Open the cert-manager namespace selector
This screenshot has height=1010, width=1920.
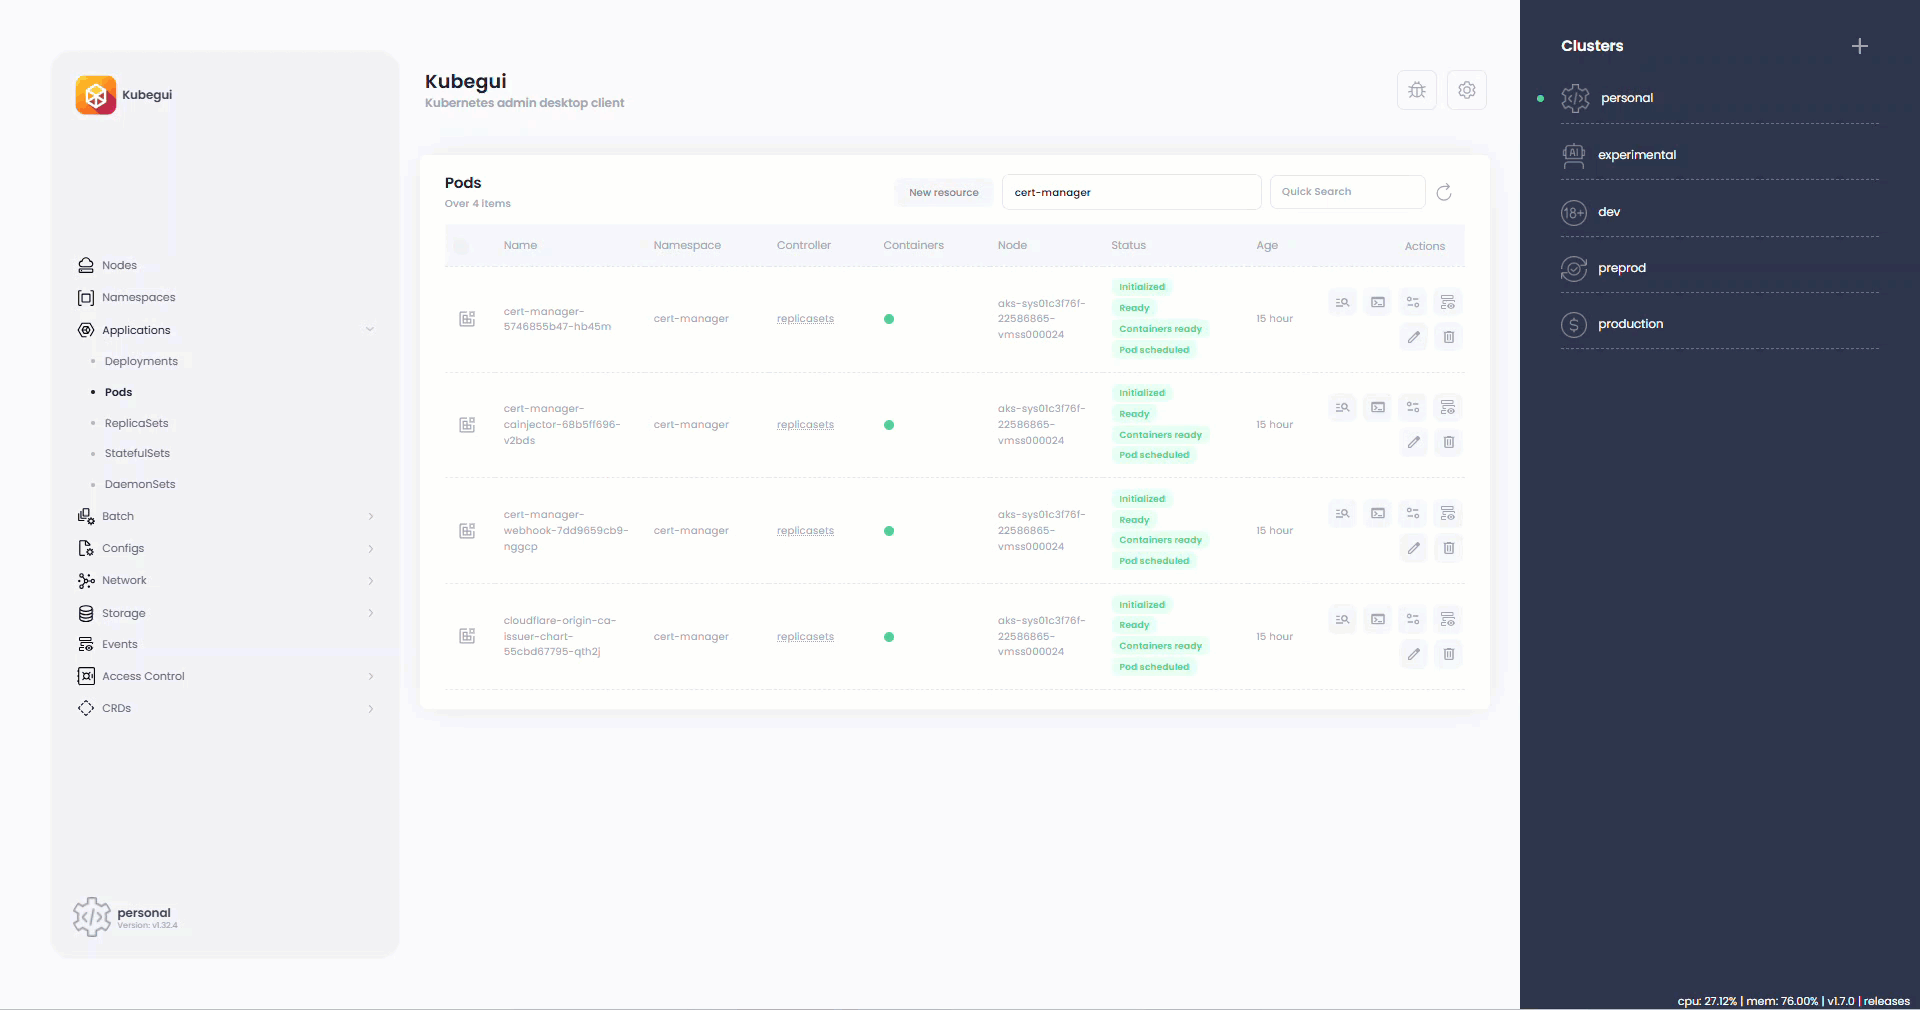(x=1130, y=192)
